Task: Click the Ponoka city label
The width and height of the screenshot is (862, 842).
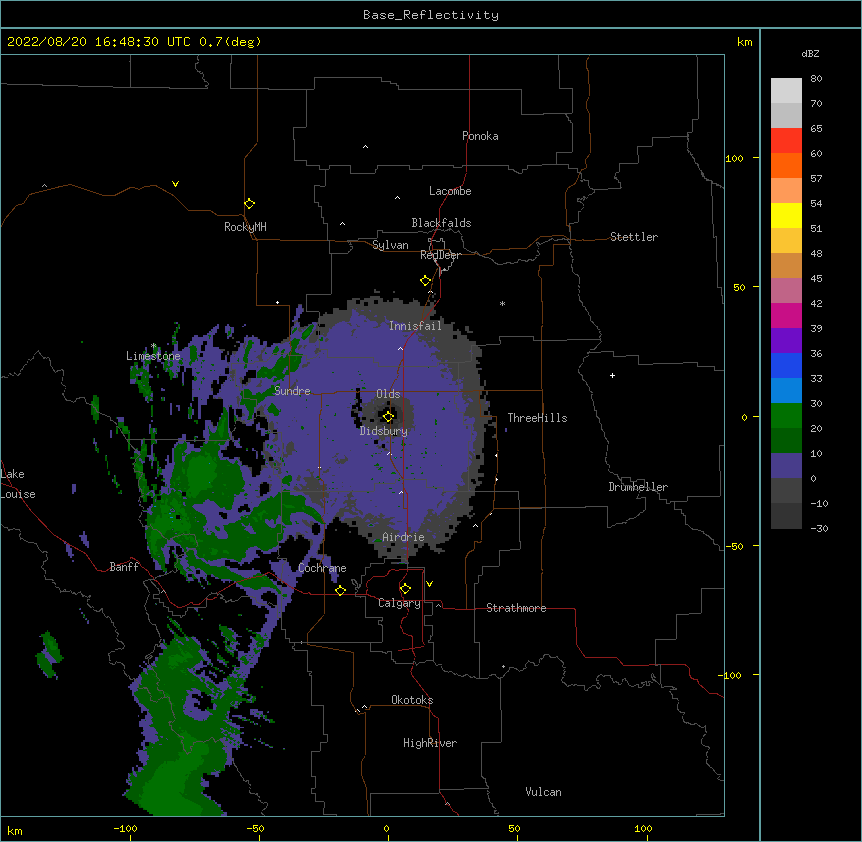Action: click(480, 136)
